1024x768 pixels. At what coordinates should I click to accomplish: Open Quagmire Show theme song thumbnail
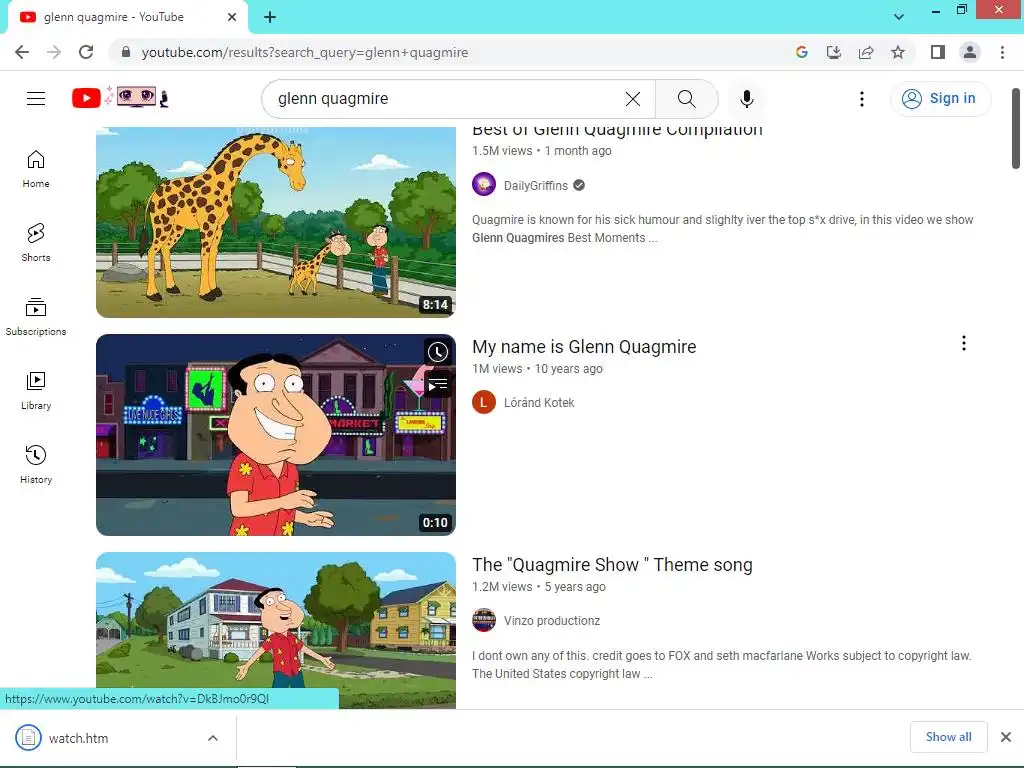276,630
